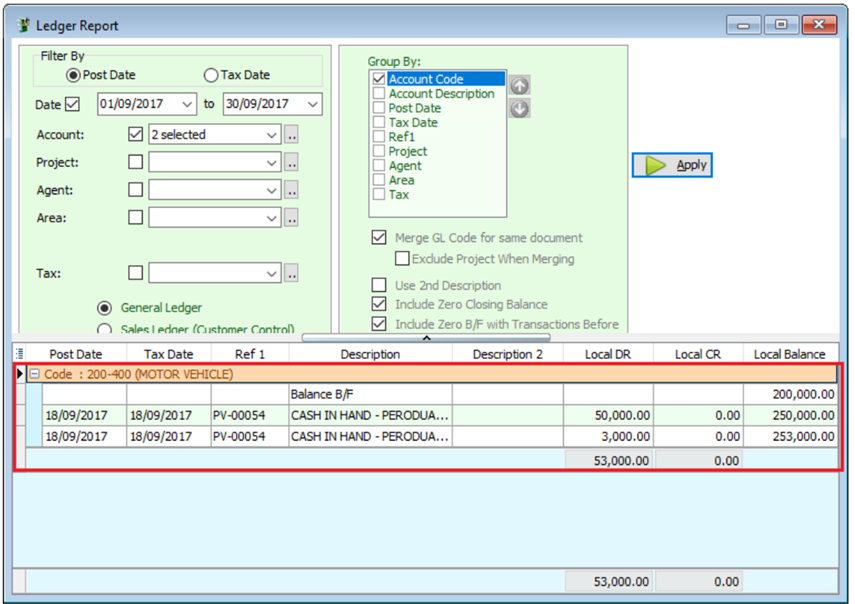Open the Account dropdown showing 2 selected
Screen dimensions: 855x604
coord(271,135)
